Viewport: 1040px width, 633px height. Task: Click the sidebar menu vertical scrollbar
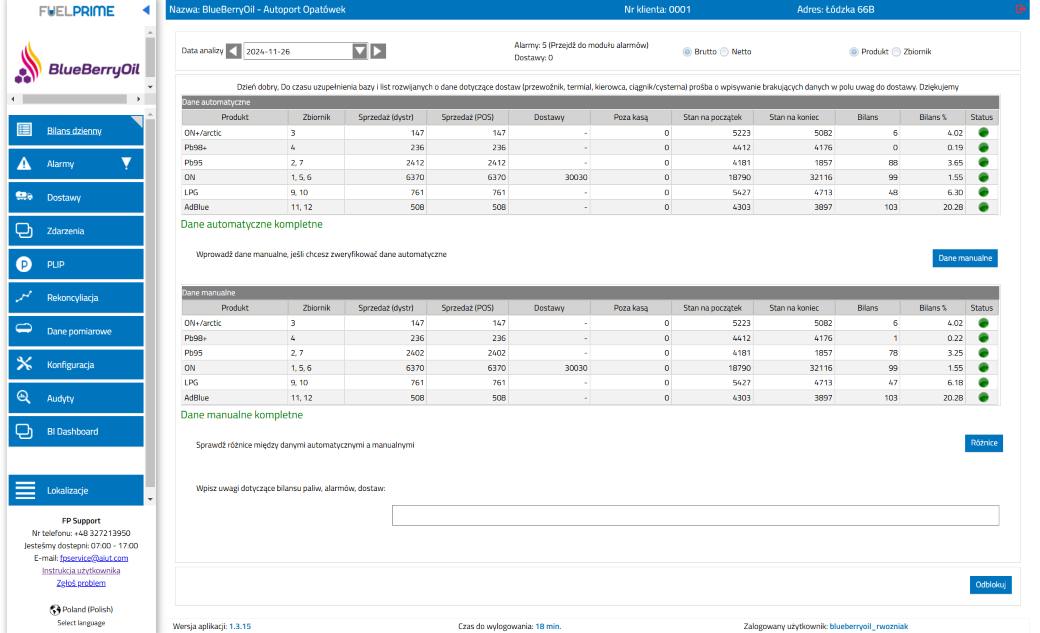(151, 305)
